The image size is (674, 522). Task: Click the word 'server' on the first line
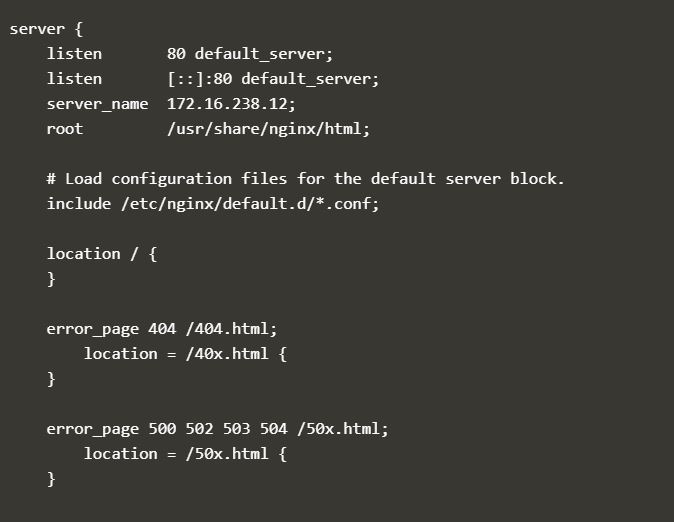37,28
